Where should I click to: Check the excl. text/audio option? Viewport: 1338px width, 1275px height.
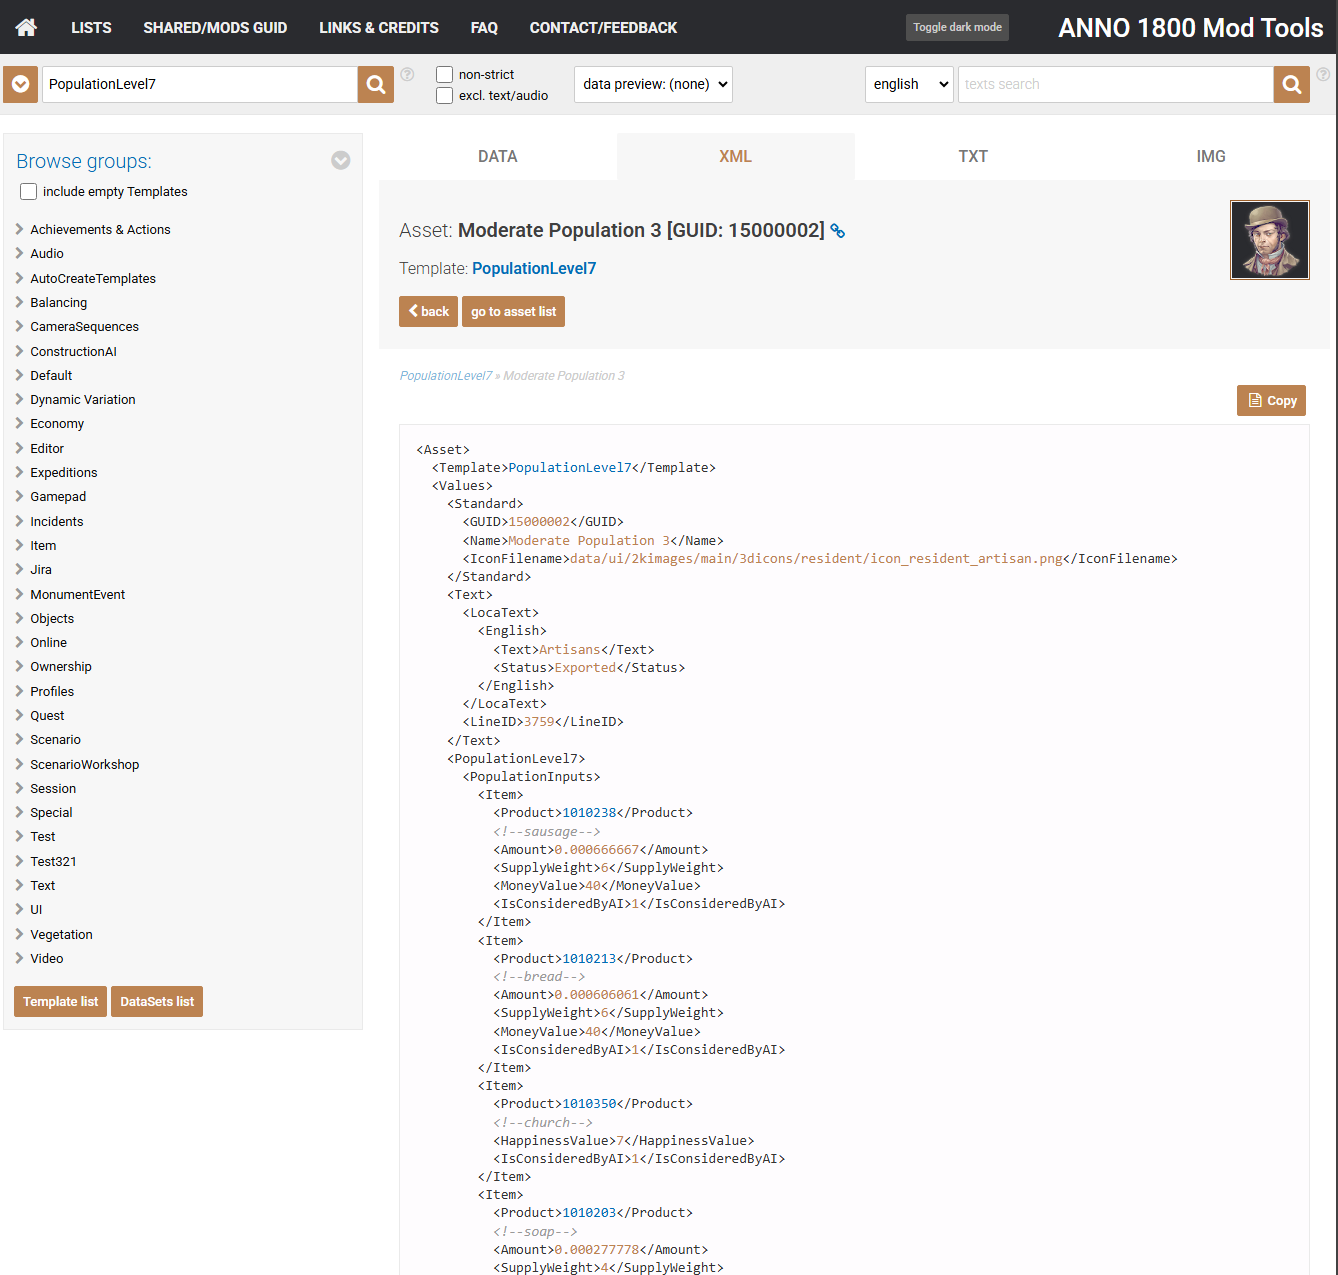click(445, 96)
